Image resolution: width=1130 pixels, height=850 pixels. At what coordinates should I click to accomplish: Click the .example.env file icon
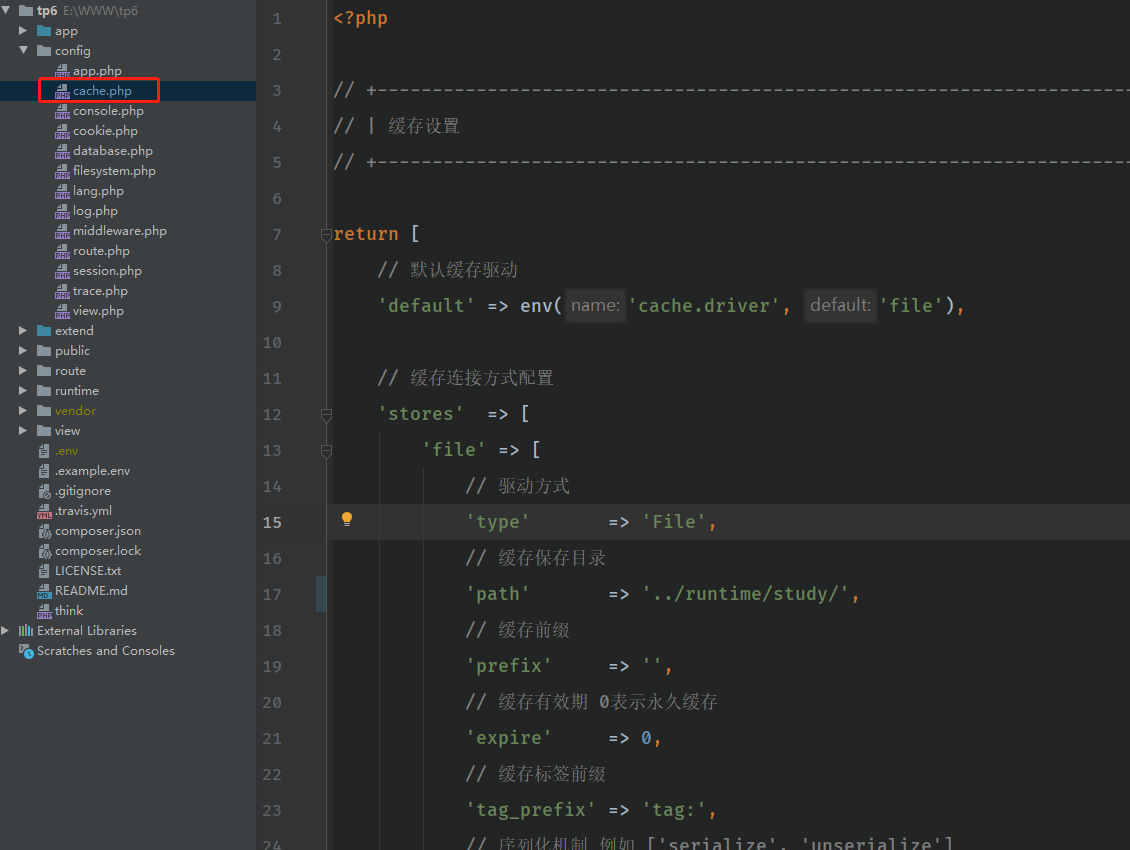click(44, 471)
